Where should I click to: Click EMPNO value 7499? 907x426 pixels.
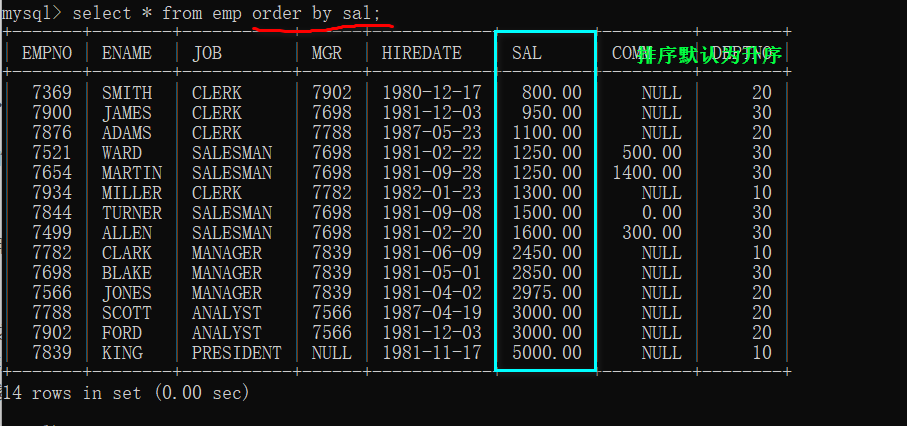(x=52, y=233)
